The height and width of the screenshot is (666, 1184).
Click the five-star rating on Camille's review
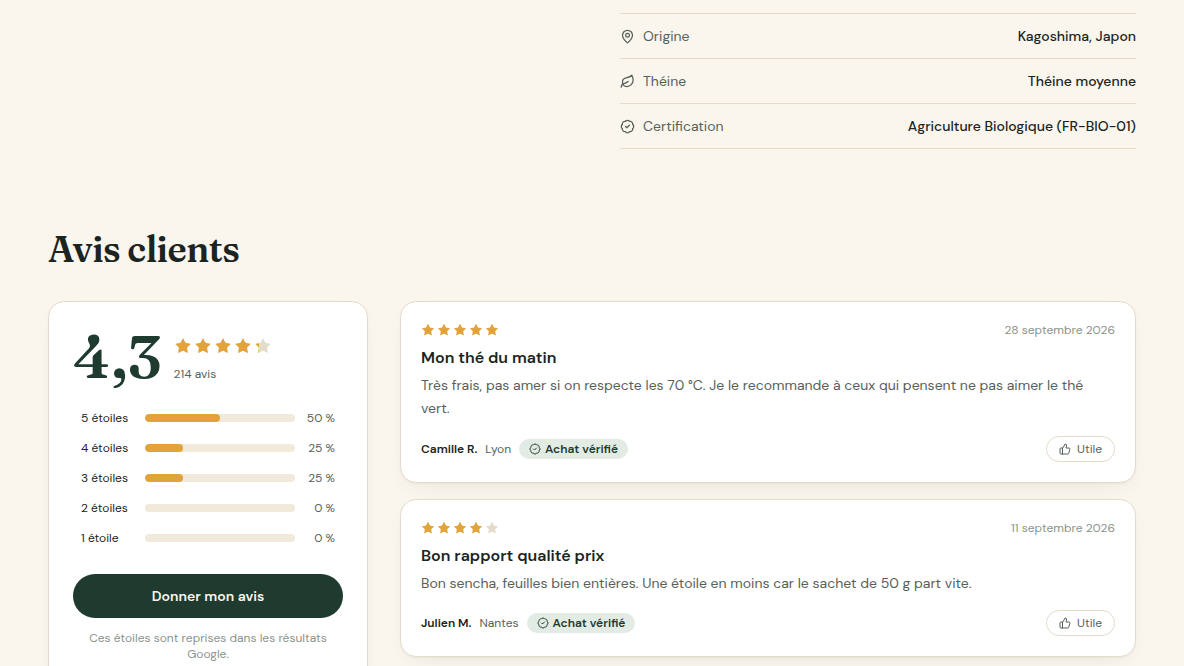tap(460, 330)
